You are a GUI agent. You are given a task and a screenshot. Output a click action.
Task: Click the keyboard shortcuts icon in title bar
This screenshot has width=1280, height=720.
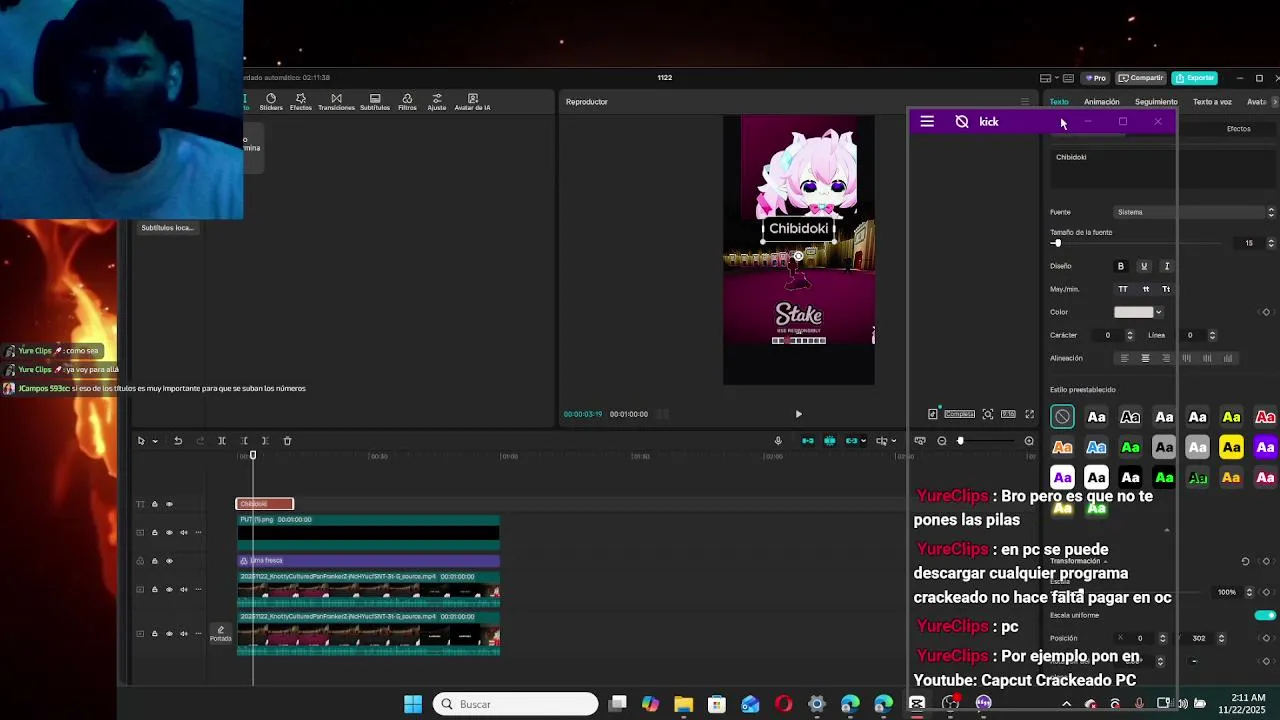1068,78
